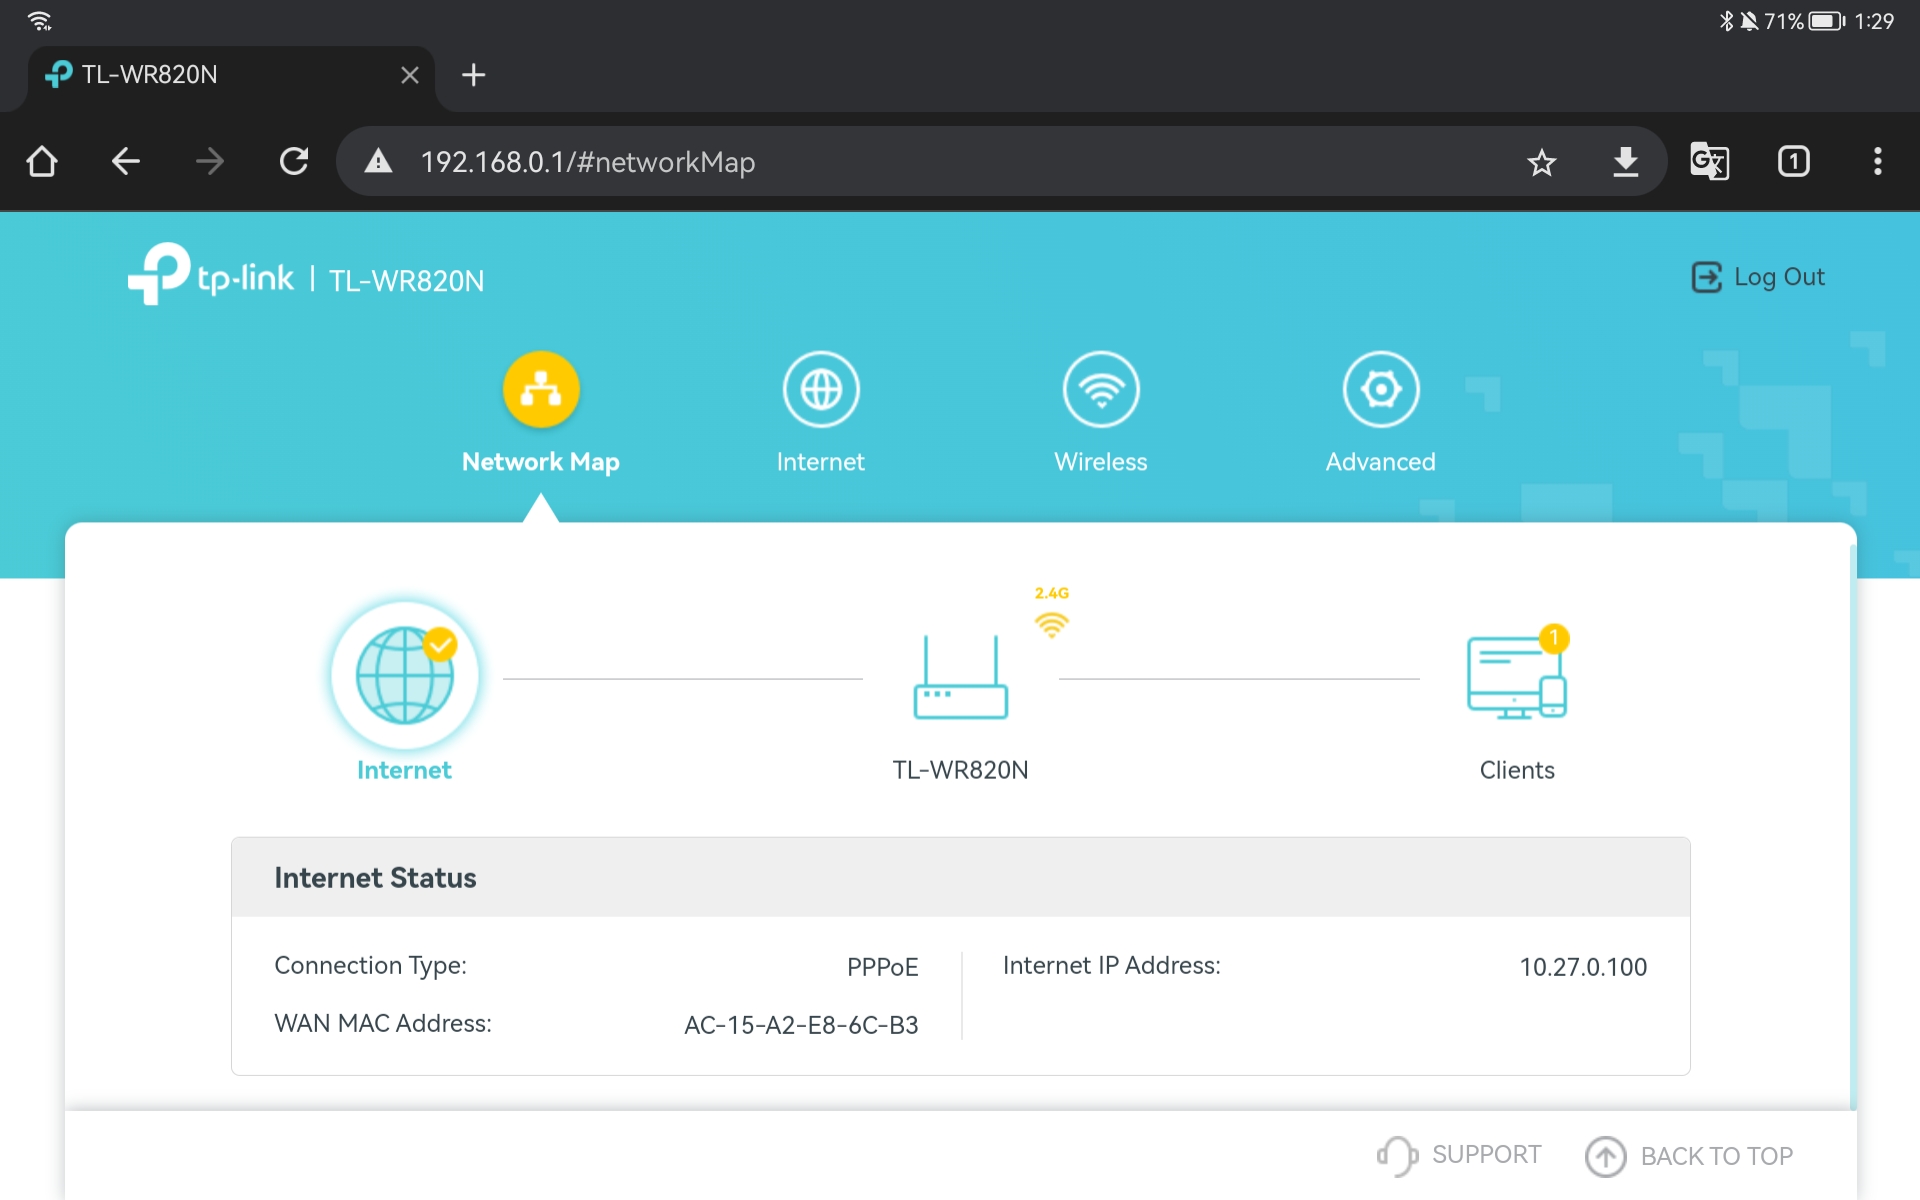1920x1200 pixels.
Task: Click BACK TO TOP
Action: coord(1690,1156)
